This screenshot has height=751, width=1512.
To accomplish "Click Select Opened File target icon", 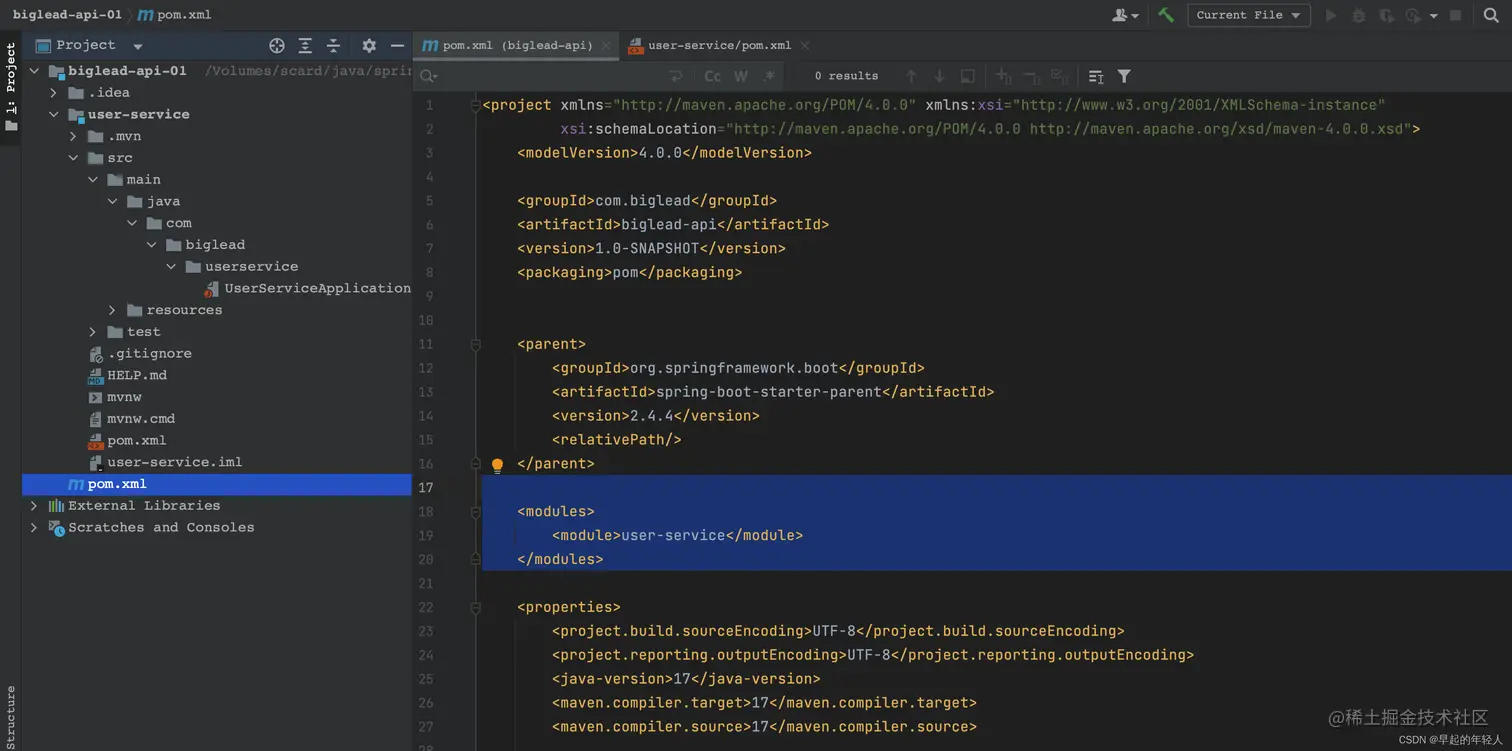I will click(x=277, y=45).
